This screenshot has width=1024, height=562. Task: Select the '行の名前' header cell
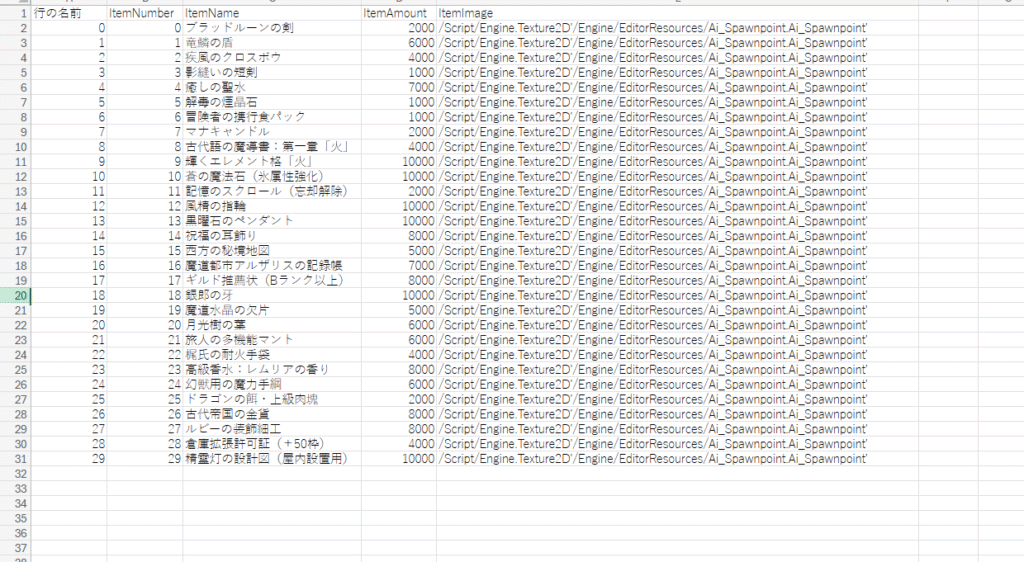click(69, 13)
